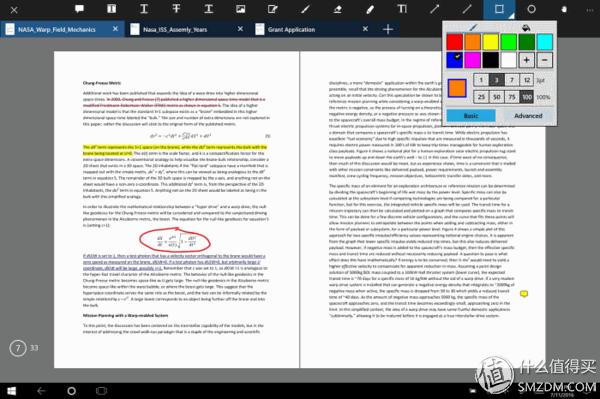Select the pan hand tool

(564, 9)
